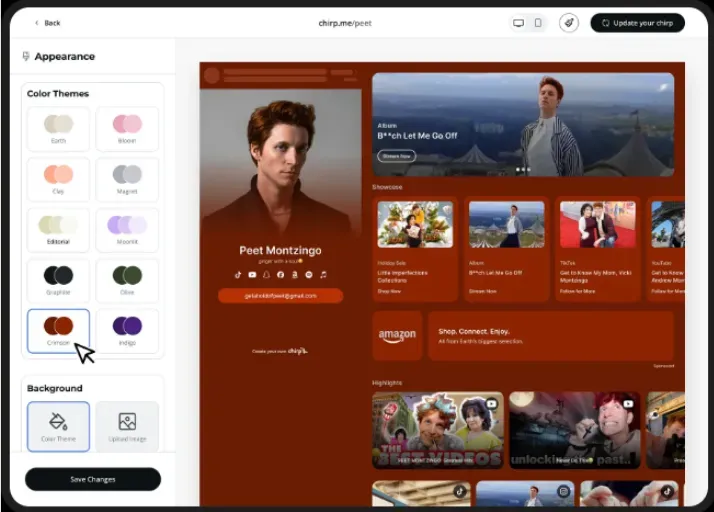Click the Apple Music note icon
Screen dimensions: 714x512
(323, 274)
